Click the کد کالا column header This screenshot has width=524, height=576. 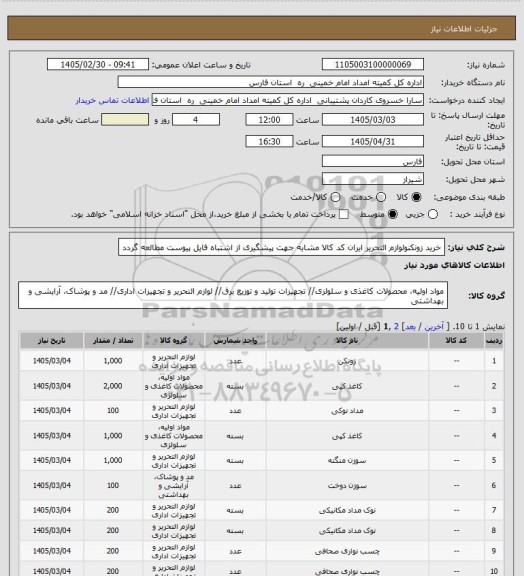point(456,341)
